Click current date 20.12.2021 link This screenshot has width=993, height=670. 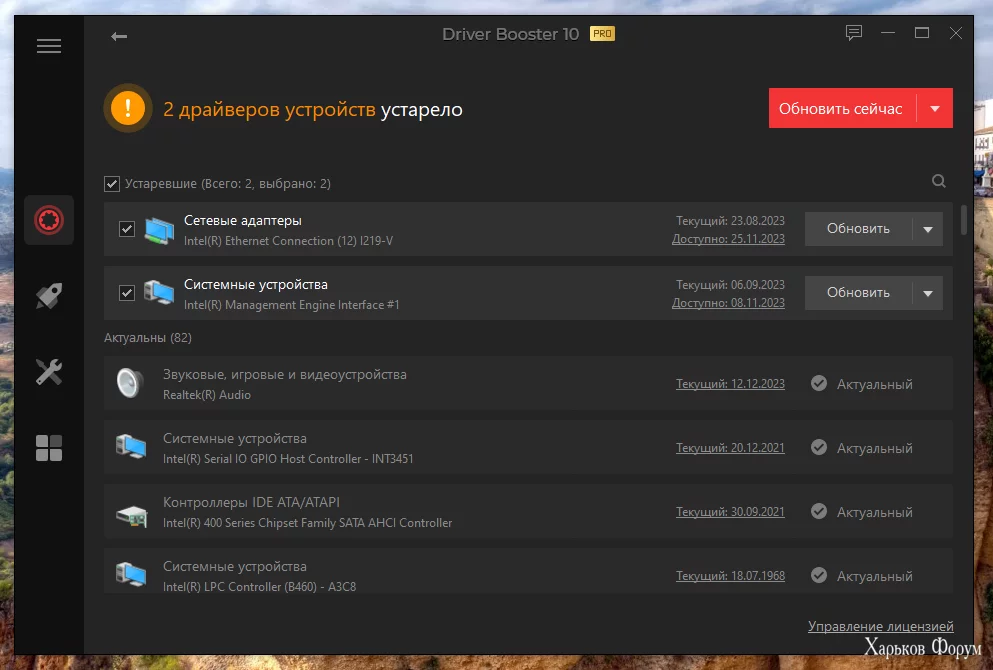tap(730, 448)
